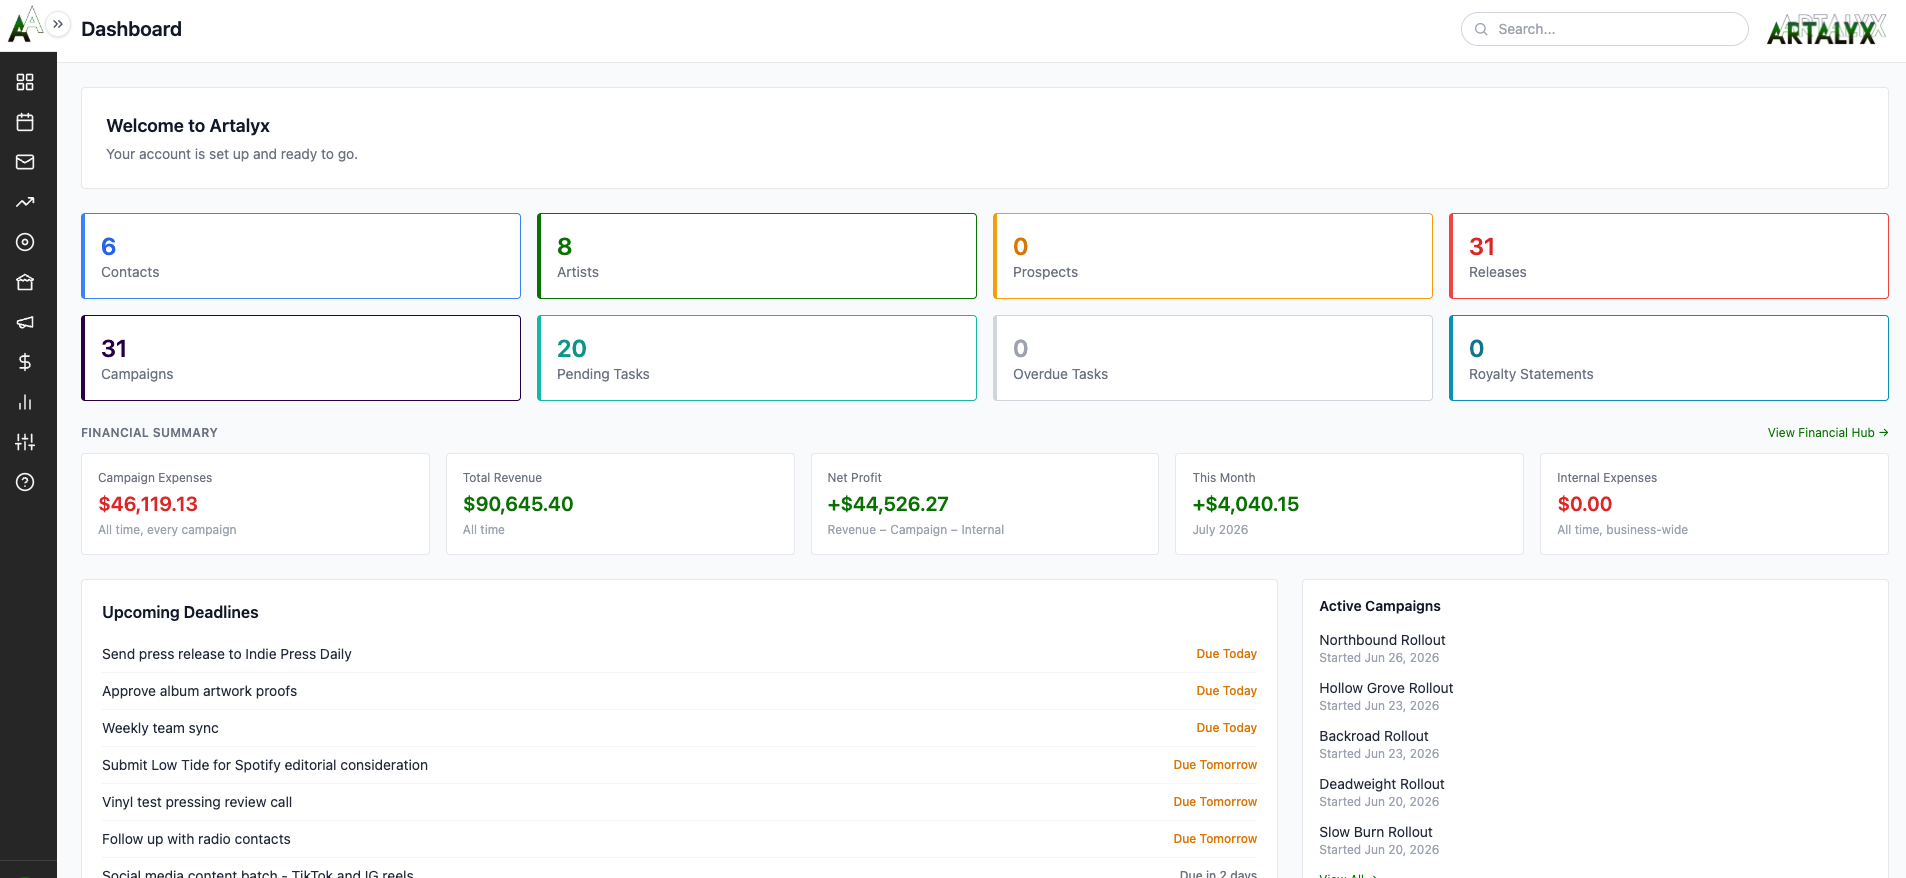Open the Overdue Tasks stat card

pos(1213,358)
